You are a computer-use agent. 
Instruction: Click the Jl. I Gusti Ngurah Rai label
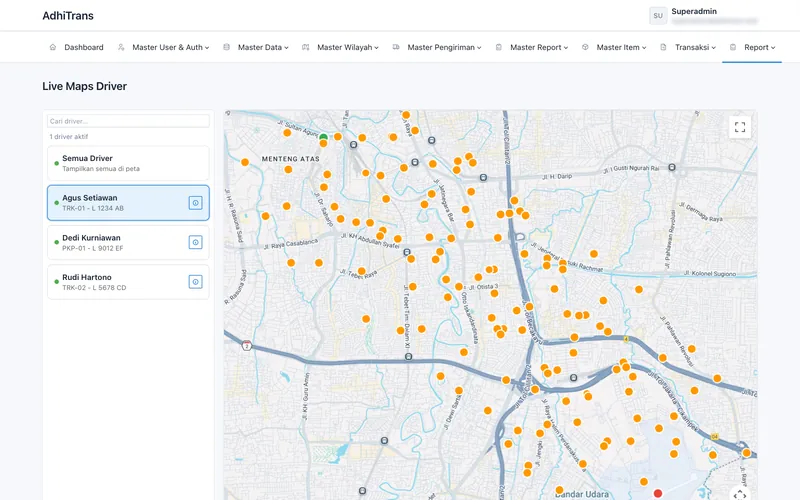pyautogui.click(x=631, y=169)
